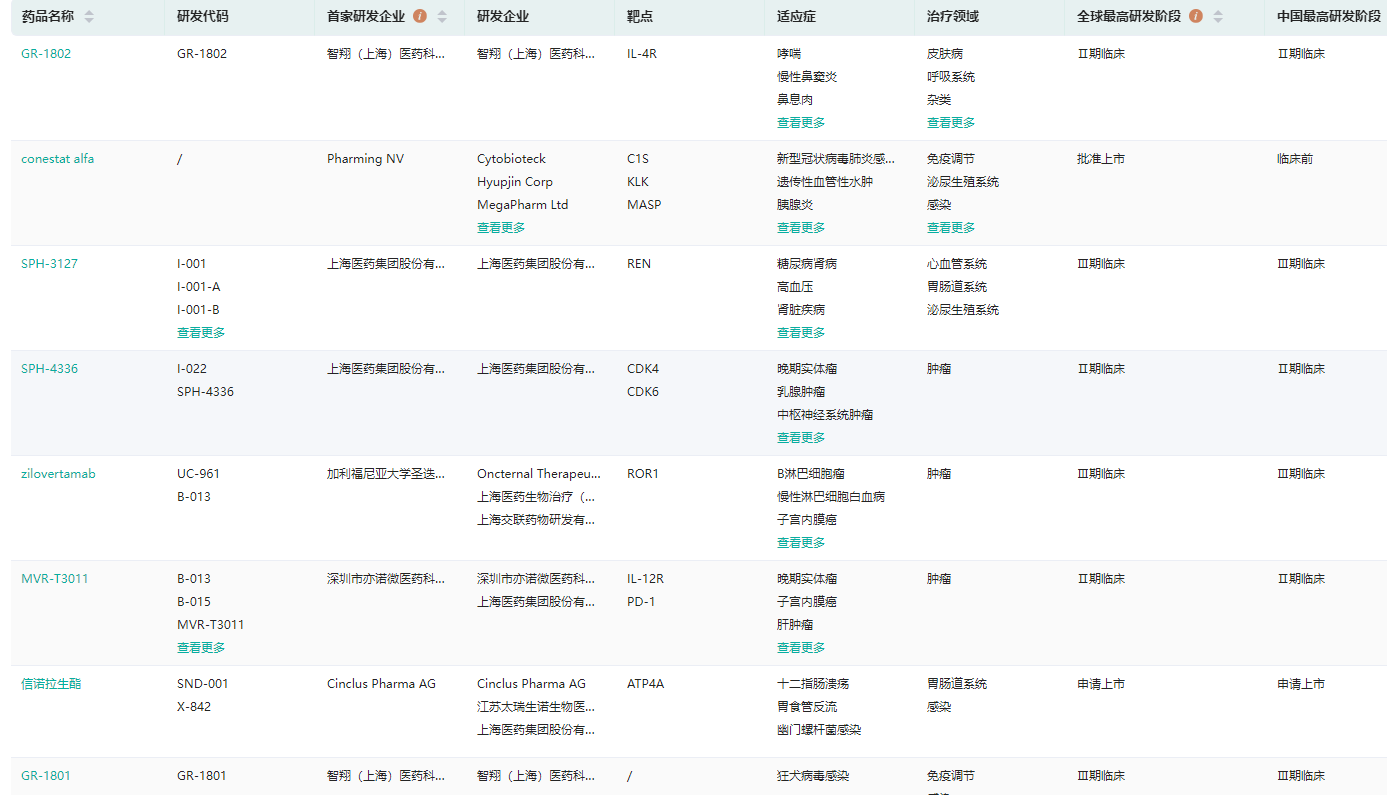Expand 研发代码 查看更多 in SPH-3127 row
Image resolution: width=1387 pixels, height=795 pixels.
pyautogui.click(x=201, y=333)
